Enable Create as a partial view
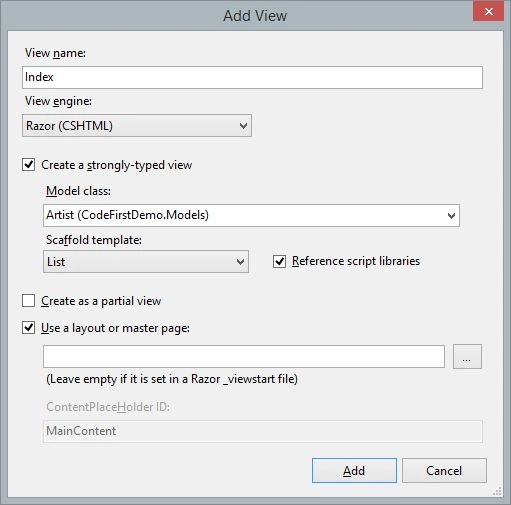The height and width of the screenshot is (505, 511). [28, 301]
